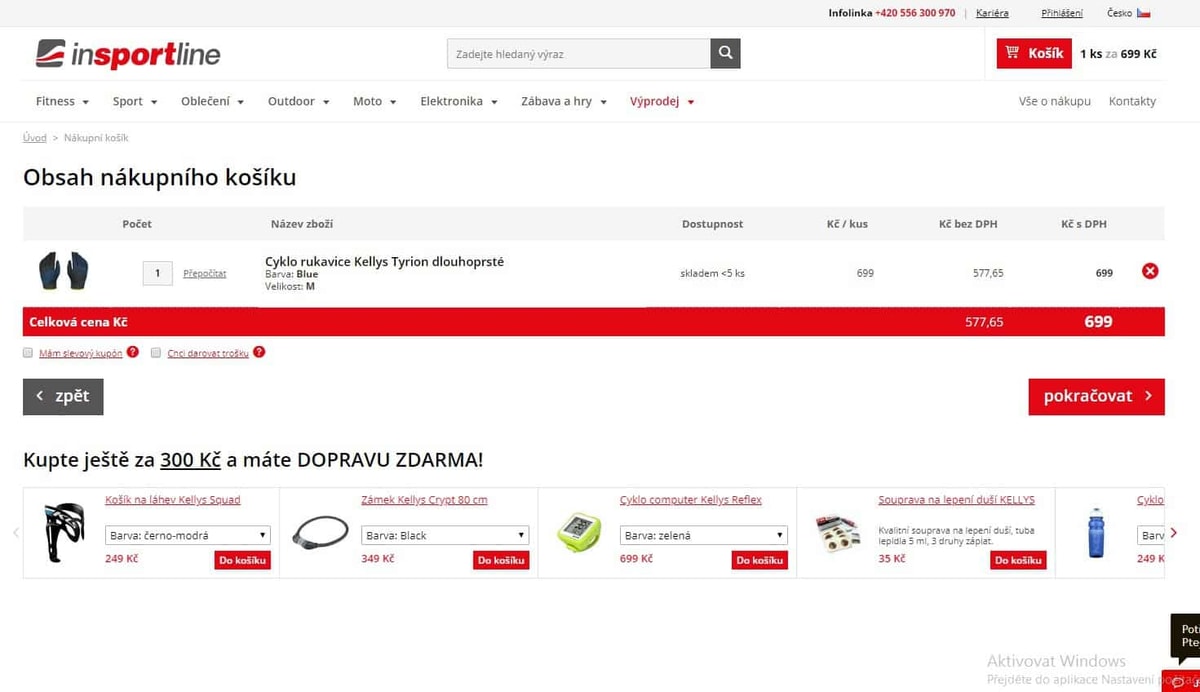
Task: Click the Cyklo rukavice Kellys Tyrion dlouhoprsté name
Action: 385,261
